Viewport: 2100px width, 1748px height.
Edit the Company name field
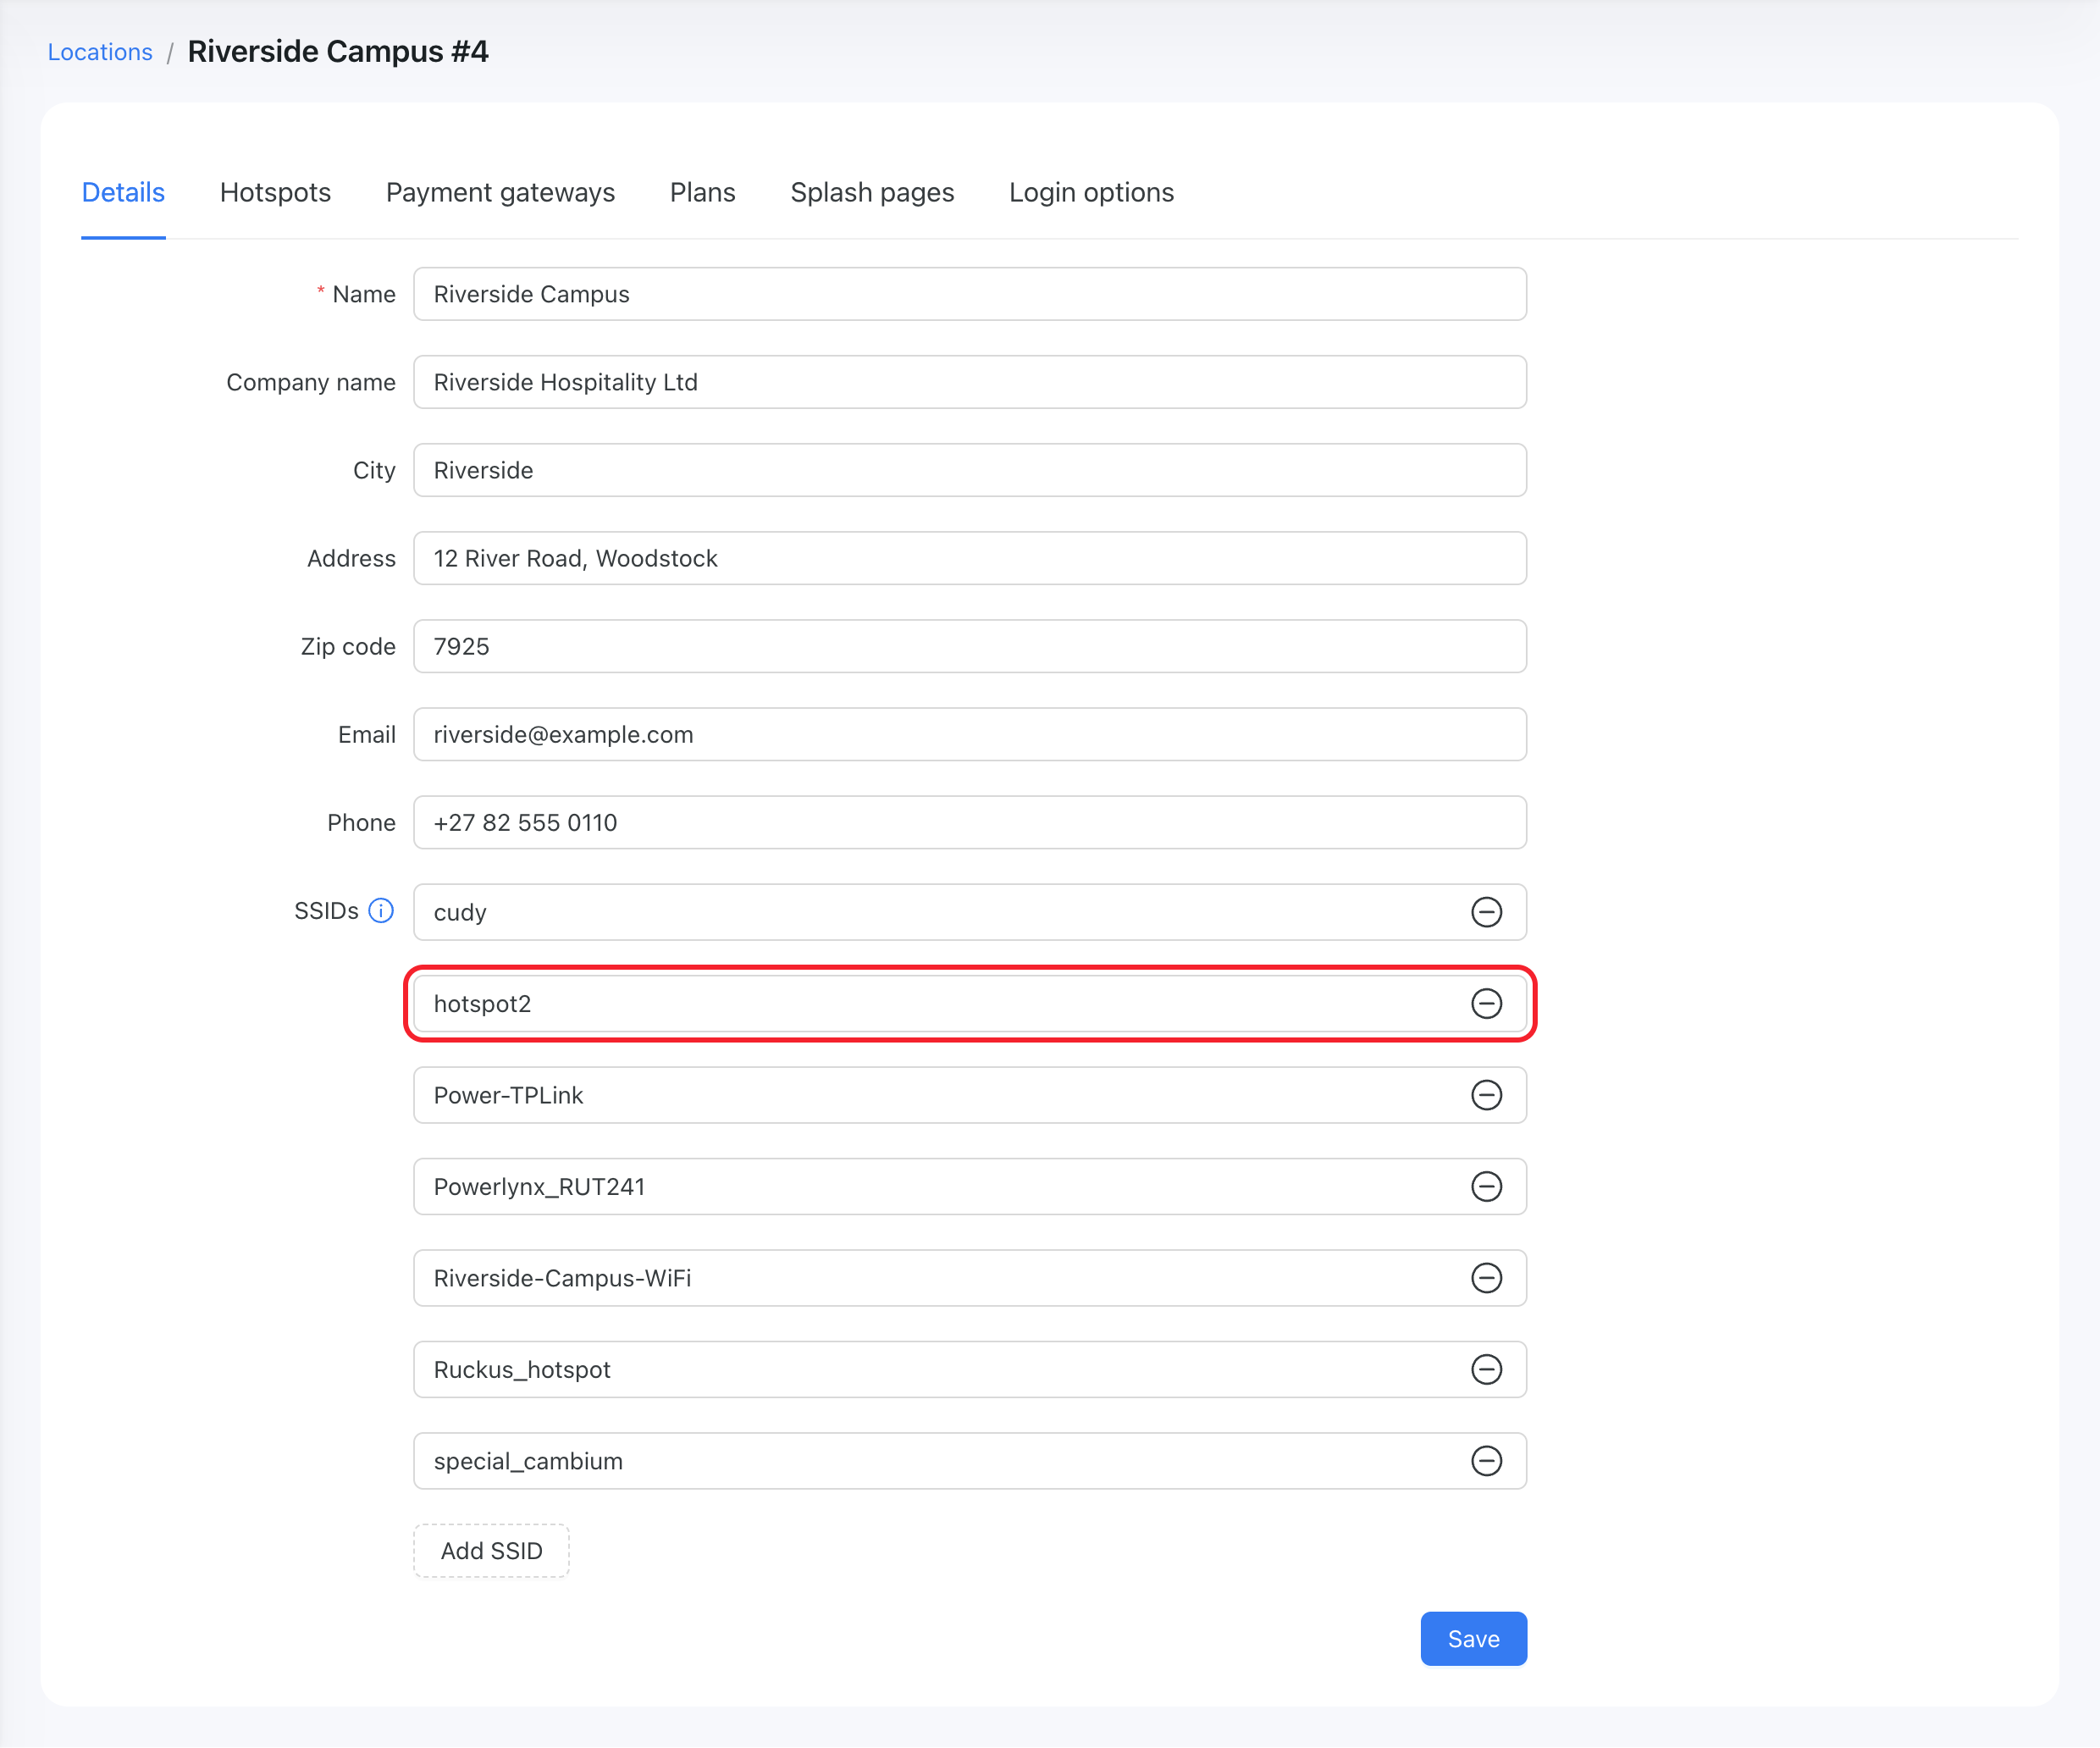pos(969,382)
